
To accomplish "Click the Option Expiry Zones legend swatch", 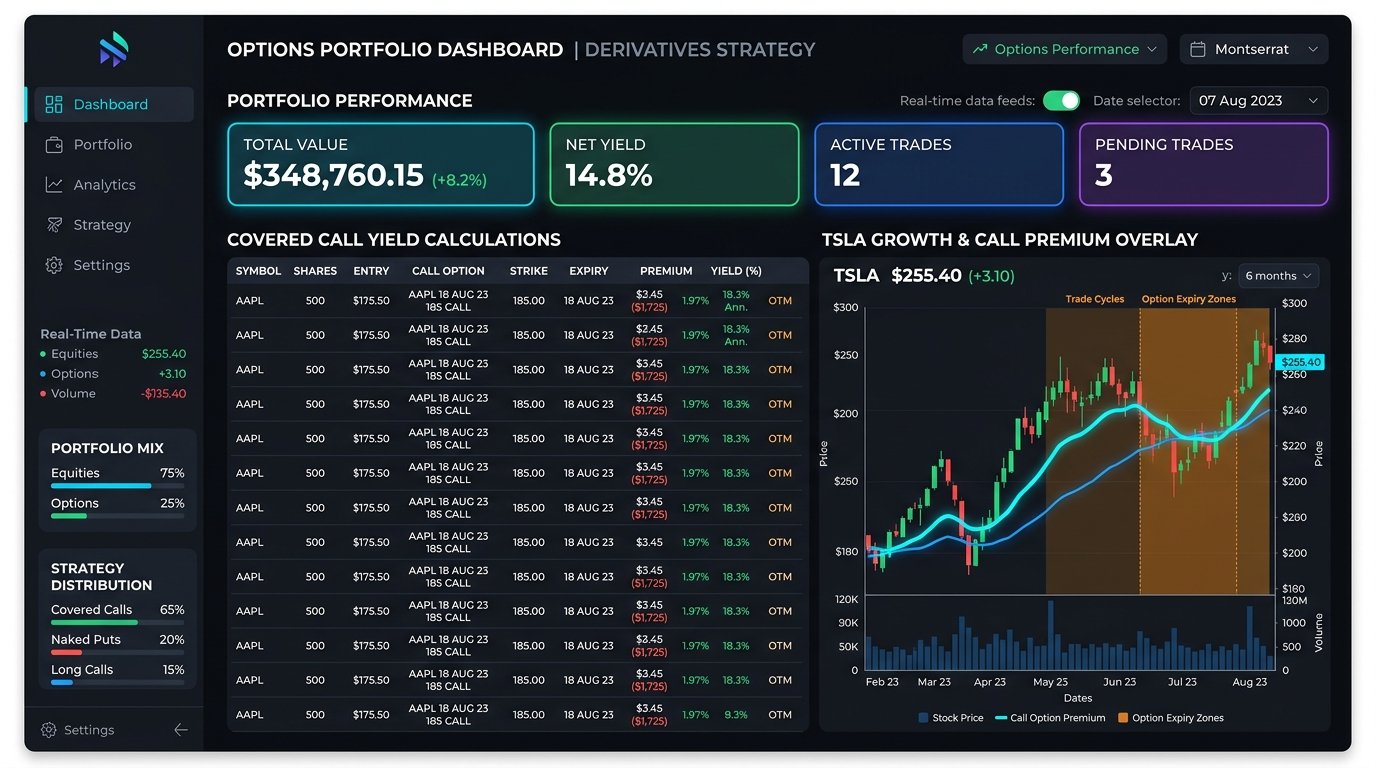I will [x=1123, y=718].
